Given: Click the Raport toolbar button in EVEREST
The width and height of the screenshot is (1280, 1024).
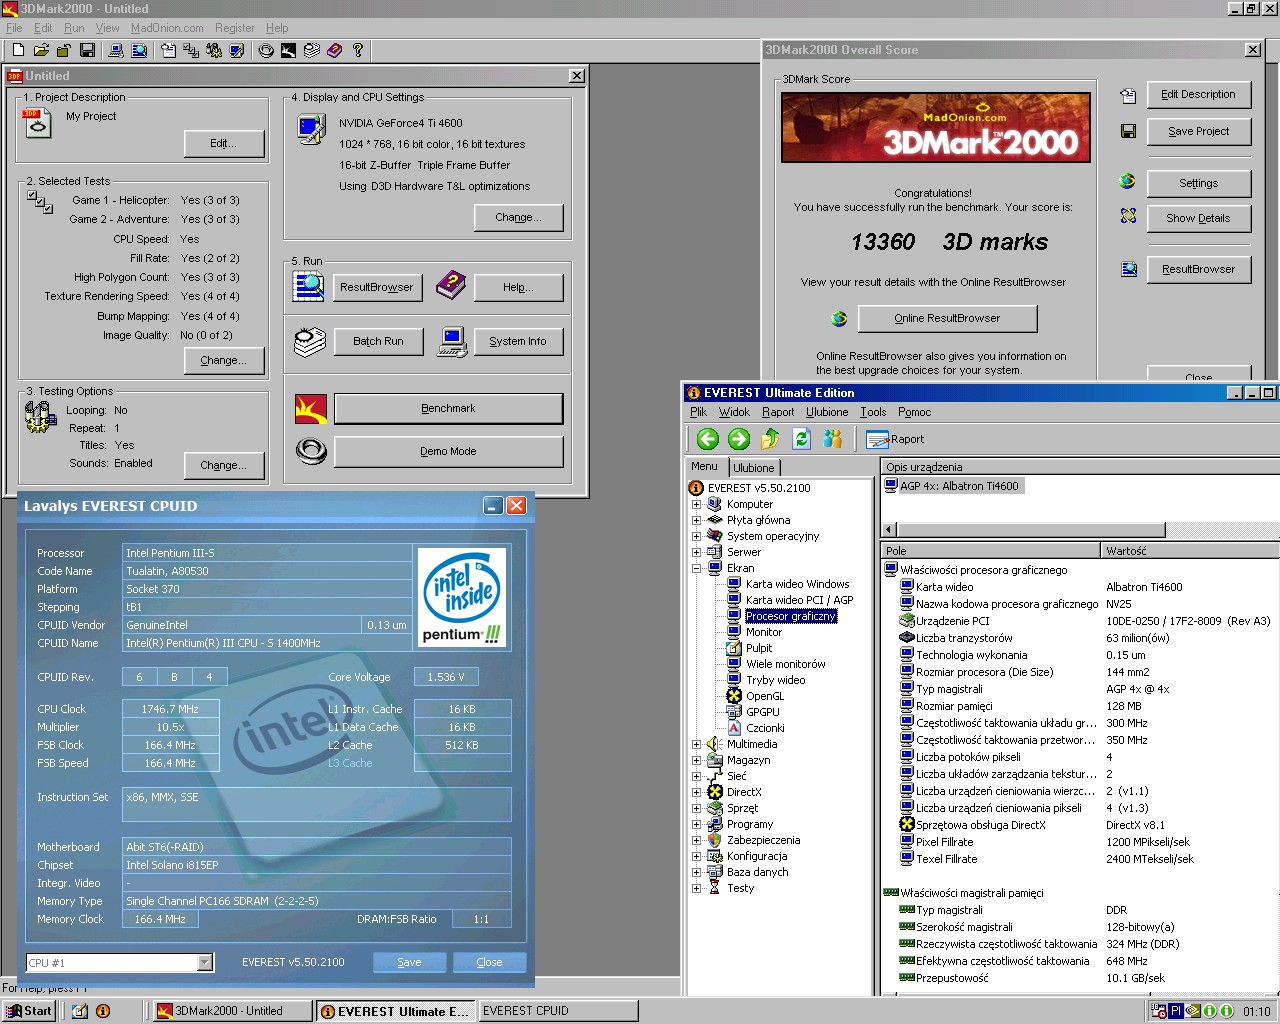Looking at the screenshot, I should point(895,439).
